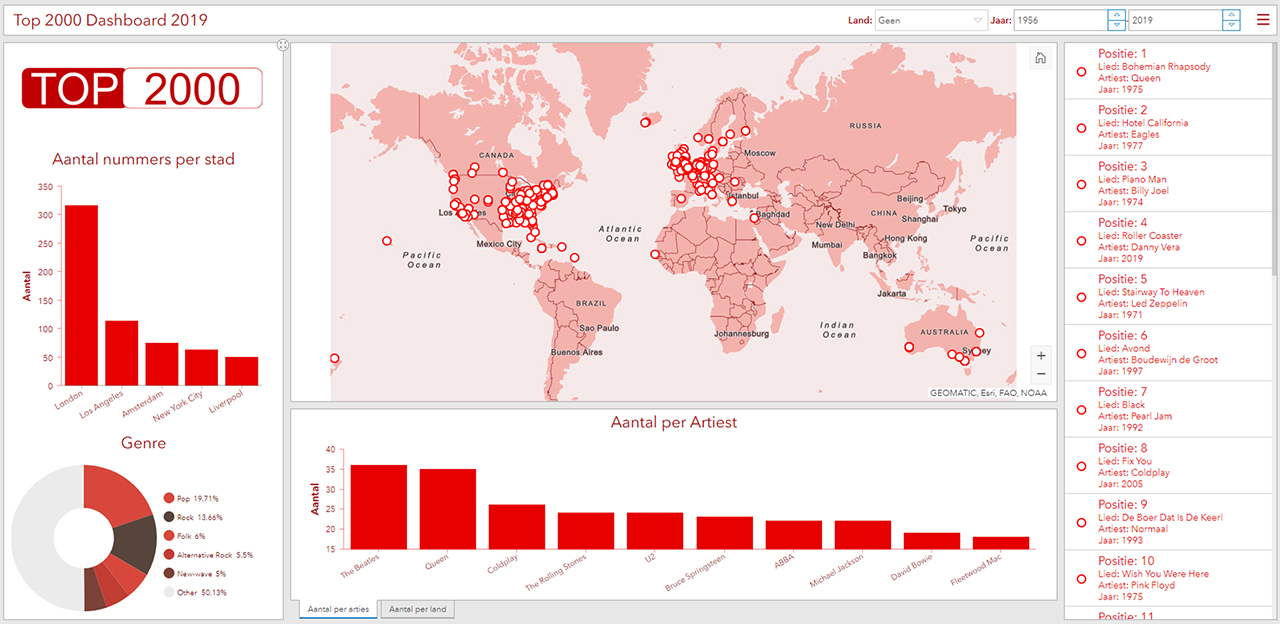Expand the left panel with corner icon
Viewport: 1280px width, 624px height.
point(283,45)
